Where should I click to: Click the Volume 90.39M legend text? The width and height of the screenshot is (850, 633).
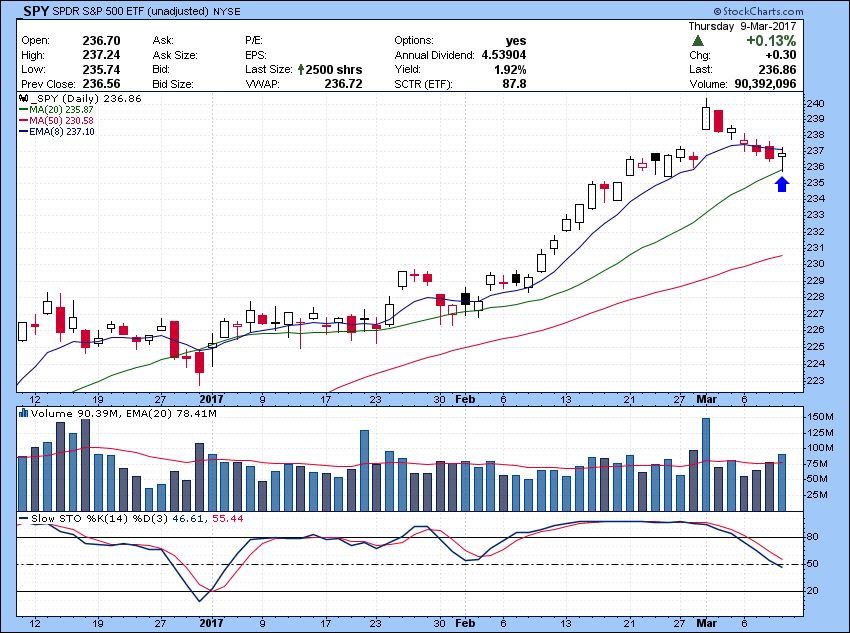tap(76, 414)
